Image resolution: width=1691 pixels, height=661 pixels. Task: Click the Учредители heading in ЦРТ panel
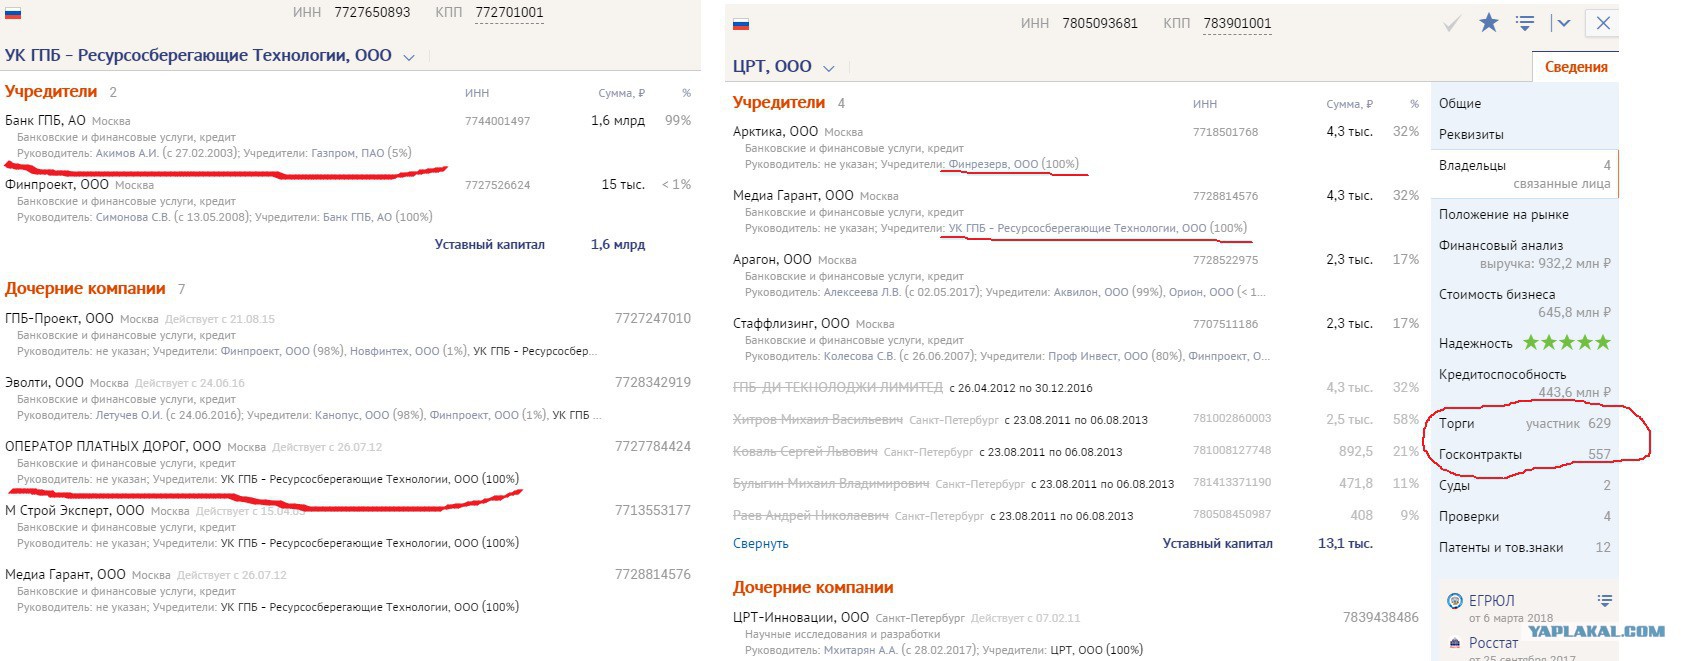(779, 103)
